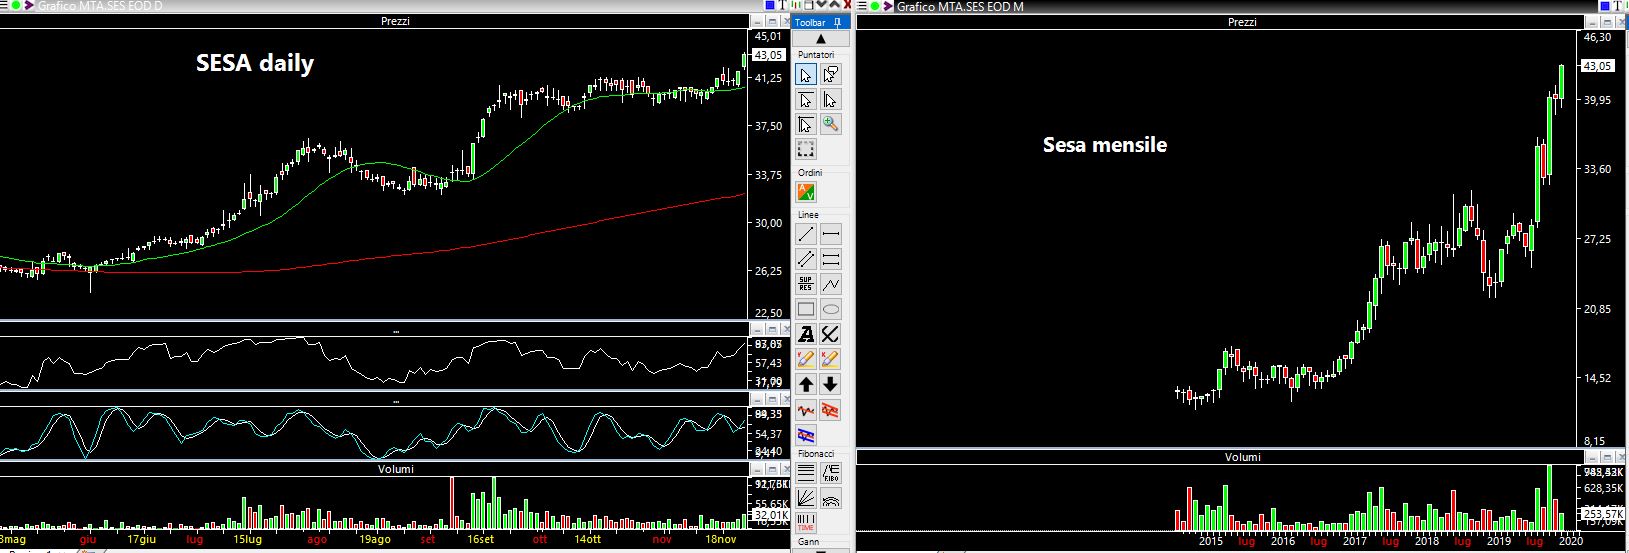The width and height of the screenshot is (1629, 553).
Task: Click the green circle in daily chart title
Action: (15, 6)
